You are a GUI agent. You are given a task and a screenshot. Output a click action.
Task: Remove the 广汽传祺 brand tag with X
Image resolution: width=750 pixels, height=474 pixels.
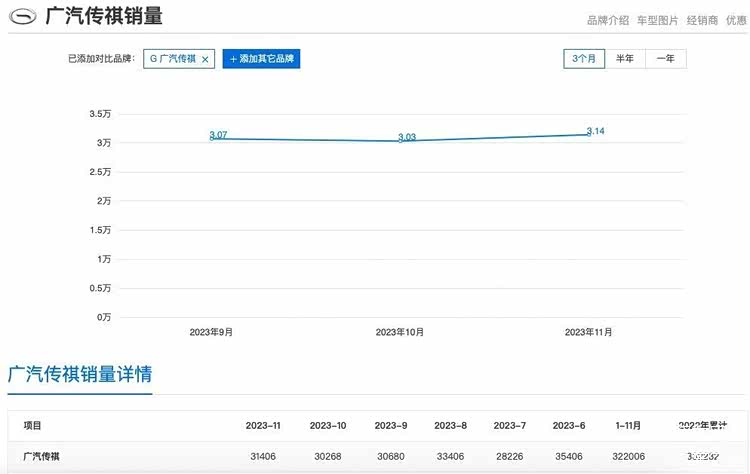205,59
